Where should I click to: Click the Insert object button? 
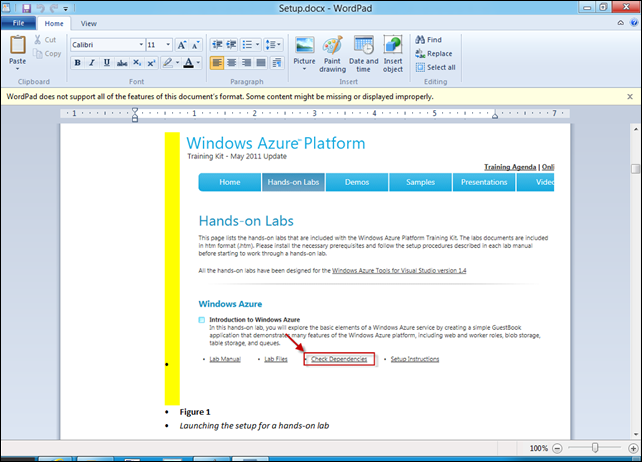(393, 54)
